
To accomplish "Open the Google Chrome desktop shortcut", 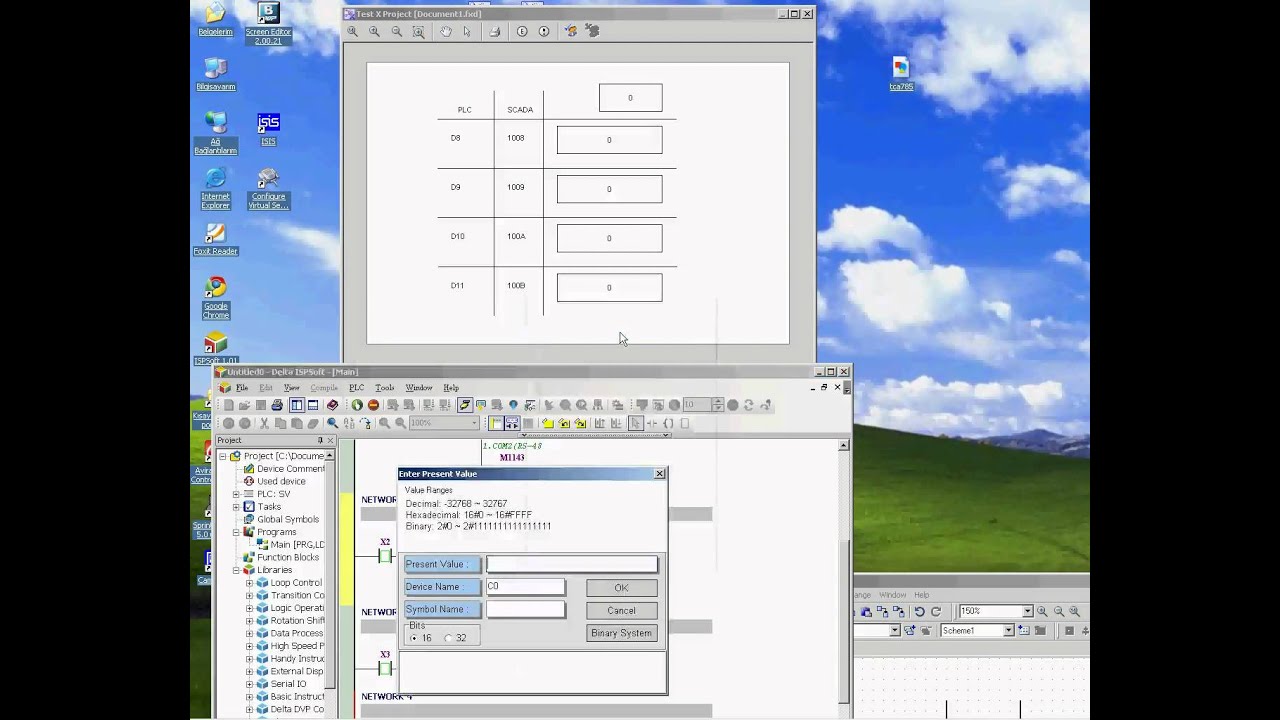I will pyautogui.click(x=215, y=299).
